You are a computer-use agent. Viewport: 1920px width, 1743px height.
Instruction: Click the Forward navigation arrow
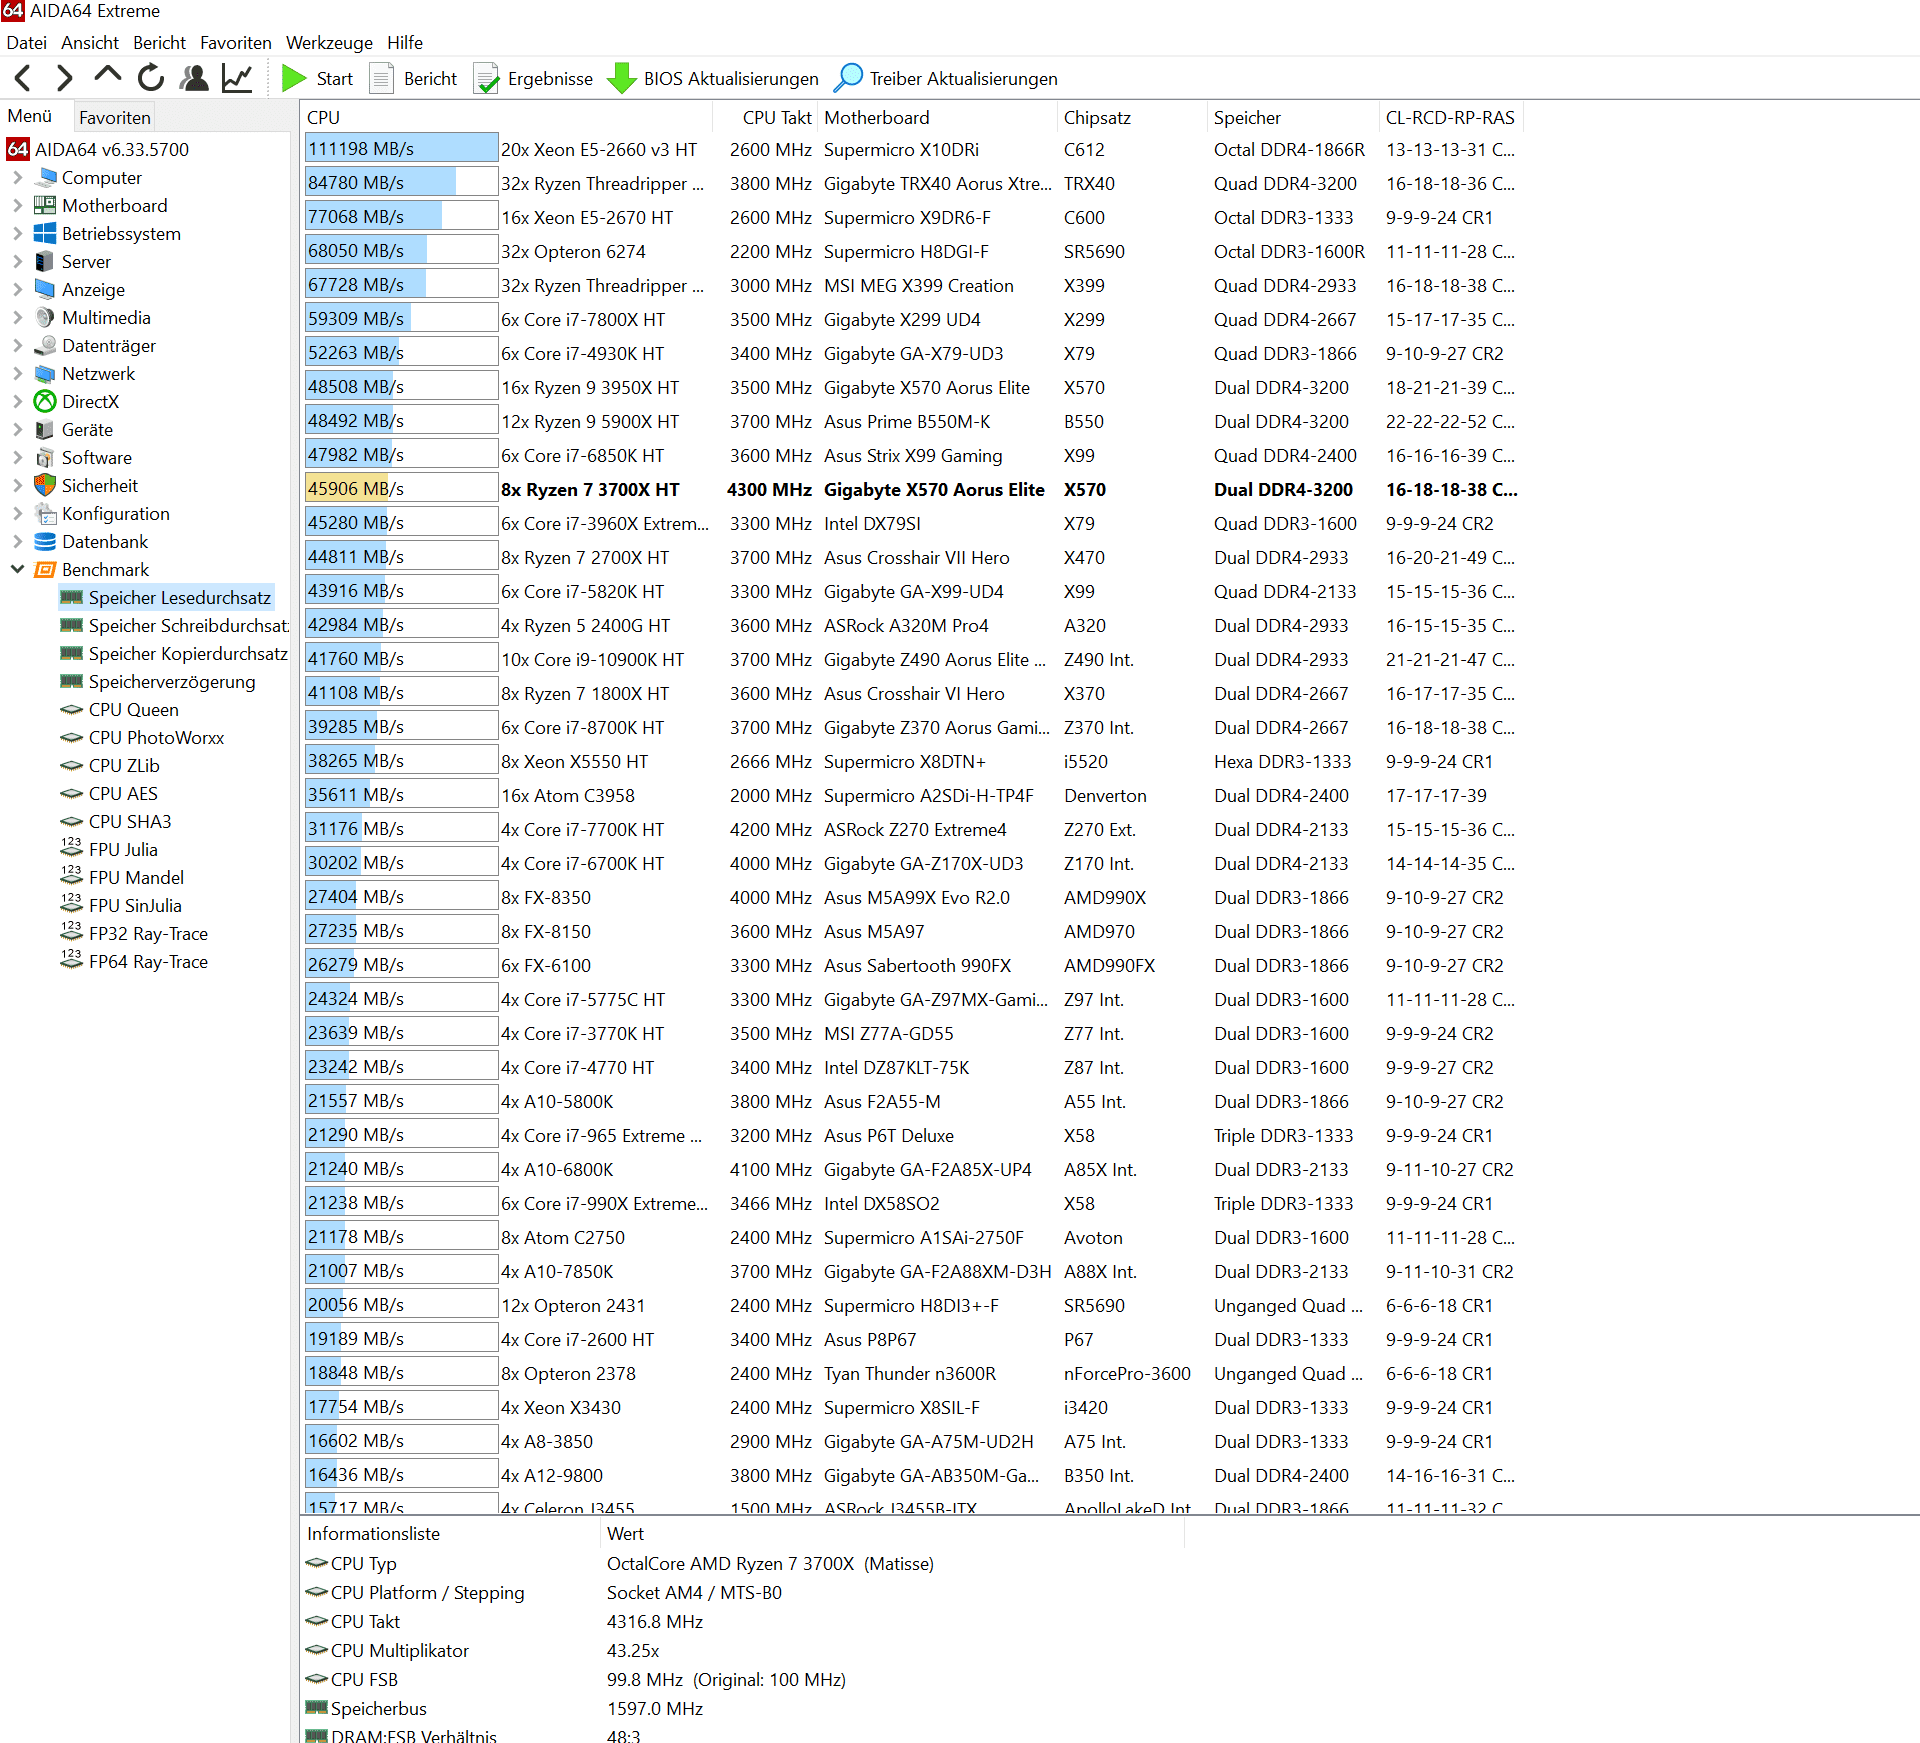(x=64, y=78)
